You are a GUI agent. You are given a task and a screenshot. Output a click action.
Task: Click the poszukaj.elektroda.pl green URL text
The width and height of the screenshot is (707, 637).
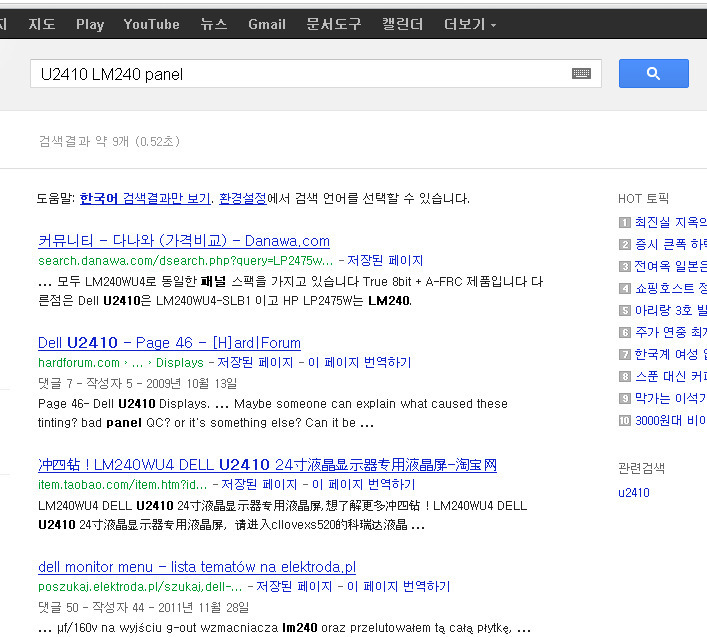140,587
